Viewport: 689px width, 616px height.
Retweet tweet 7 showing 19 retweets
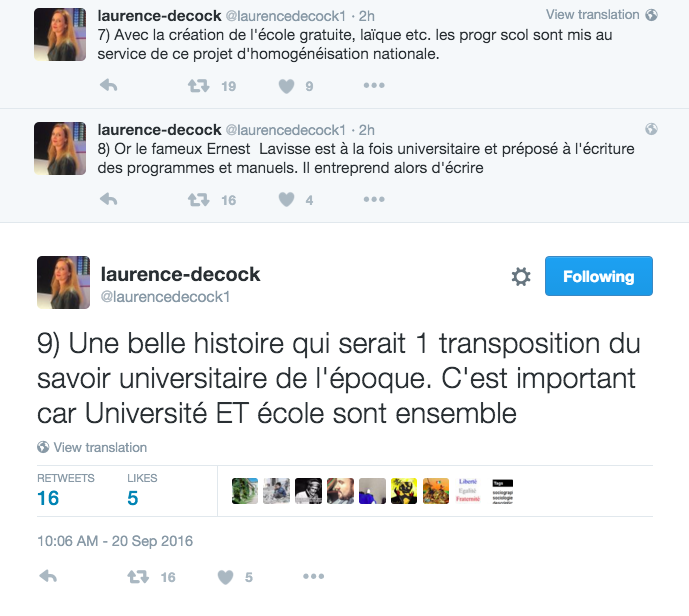point(199,85)
